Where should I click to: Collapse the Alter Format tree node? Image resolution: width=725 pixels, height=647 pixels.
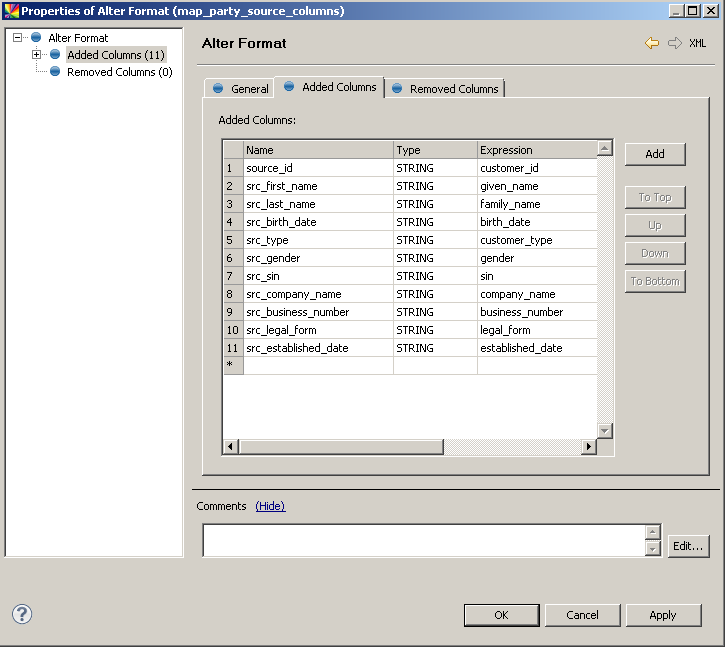(18, 38)
